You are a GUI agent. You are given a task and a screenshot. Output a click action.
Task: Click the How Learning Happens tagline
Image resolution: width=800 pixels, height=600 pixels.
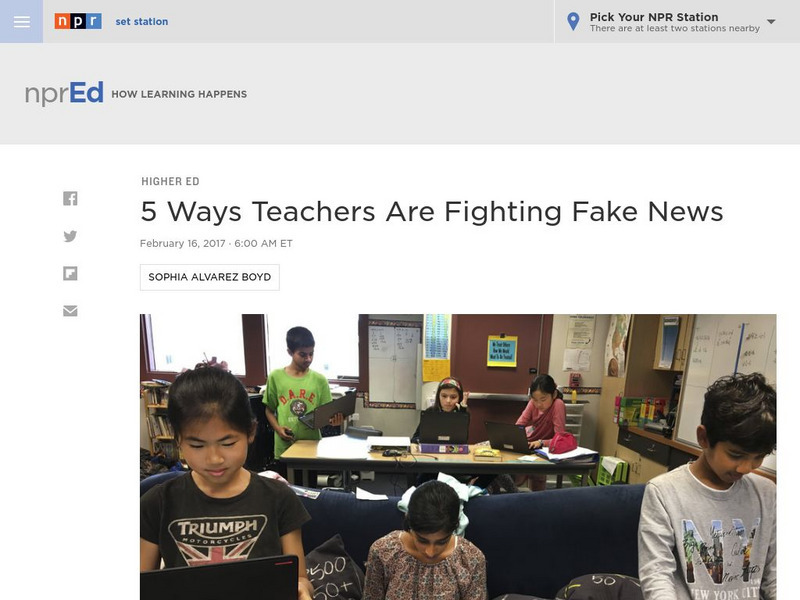tap(179, 94)
